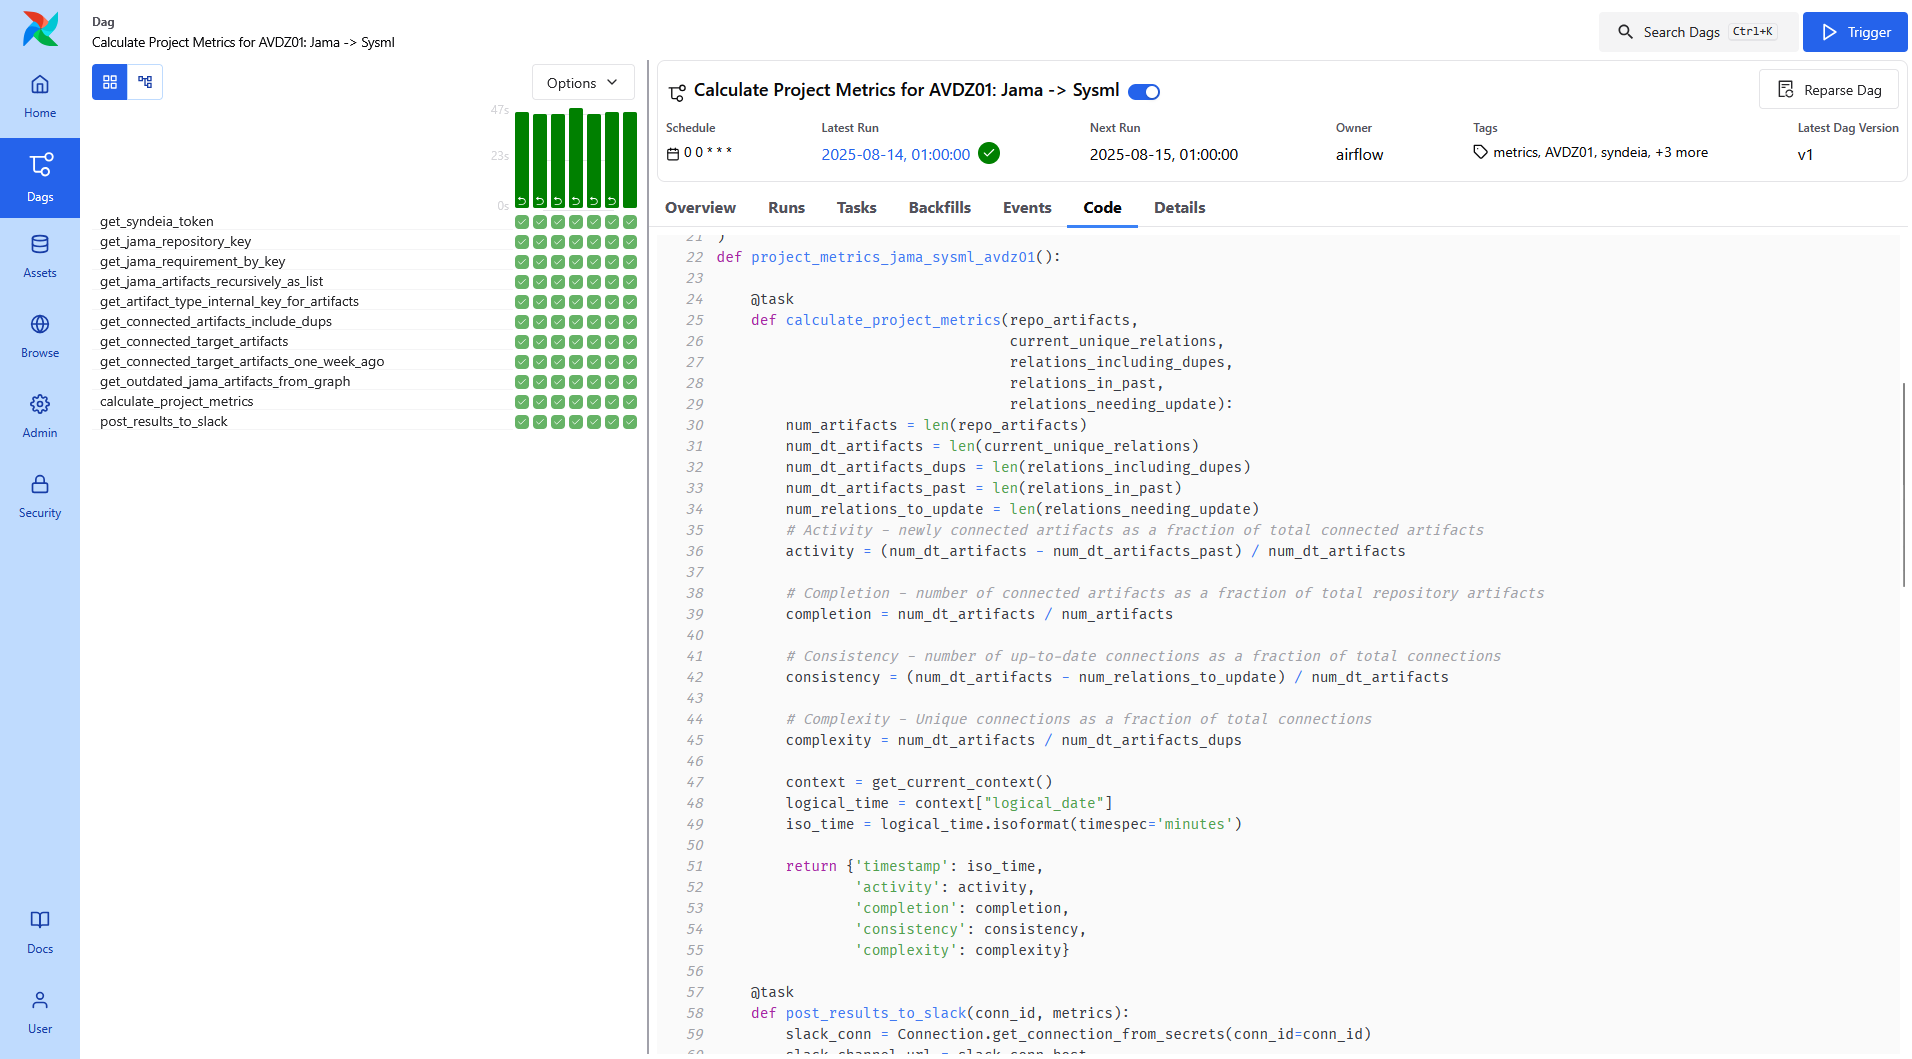Click 'def post_results_to_slack(conn_id, metrics):' line
The width and height of the screenshot is (1912, 1059).
point(940,1013)
